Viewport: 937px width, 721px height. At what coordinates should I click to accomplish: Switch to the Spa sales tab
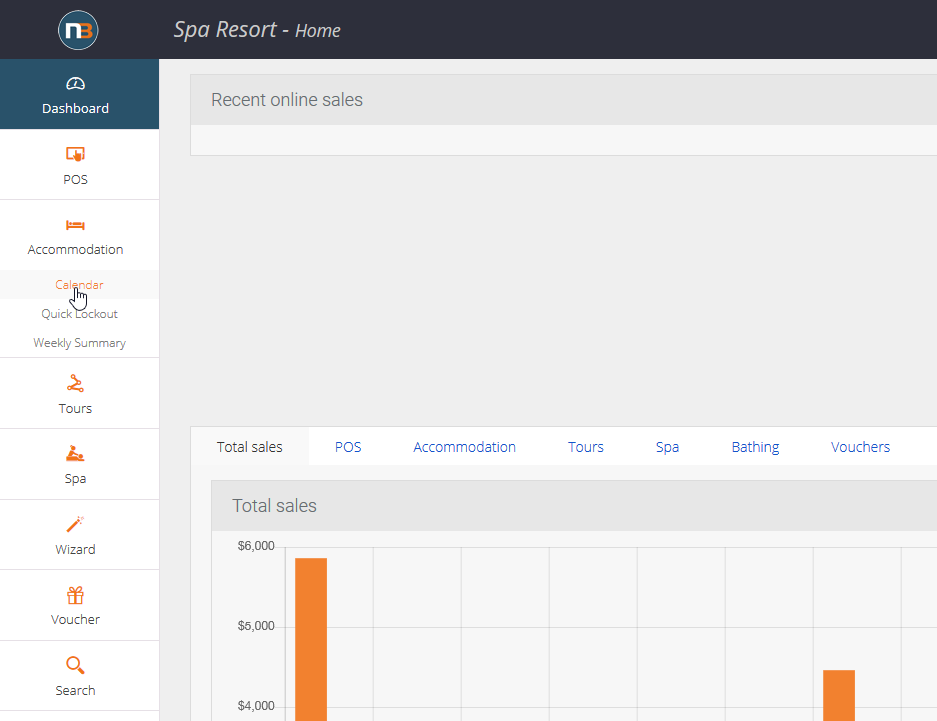667,447
